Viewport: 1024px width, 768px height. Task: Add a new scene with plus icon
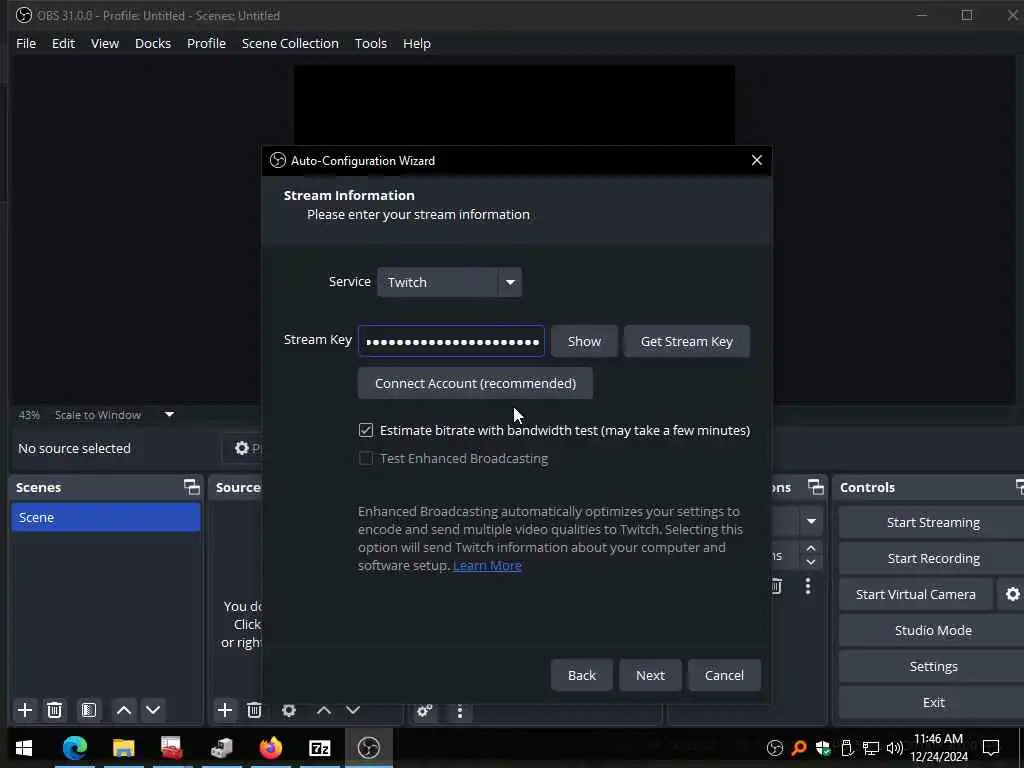click(25, 710)
